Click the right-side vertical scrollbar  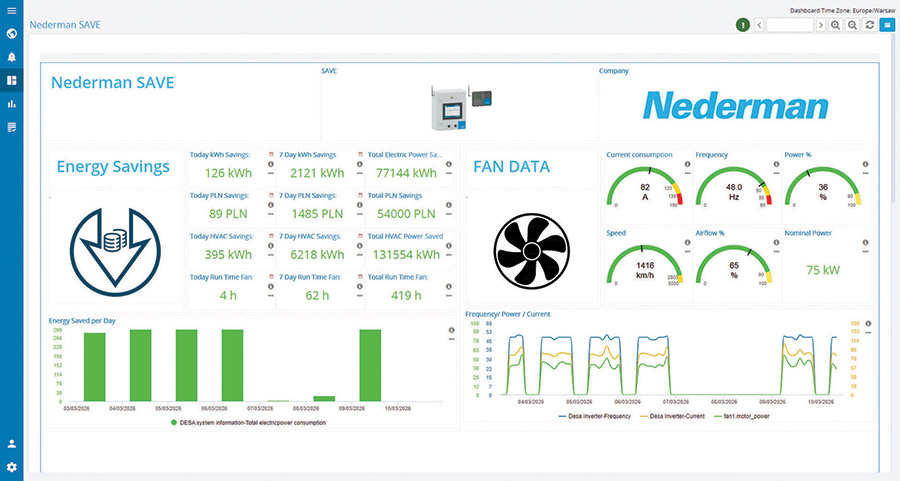pyautogui.click(x=893, y=118)
